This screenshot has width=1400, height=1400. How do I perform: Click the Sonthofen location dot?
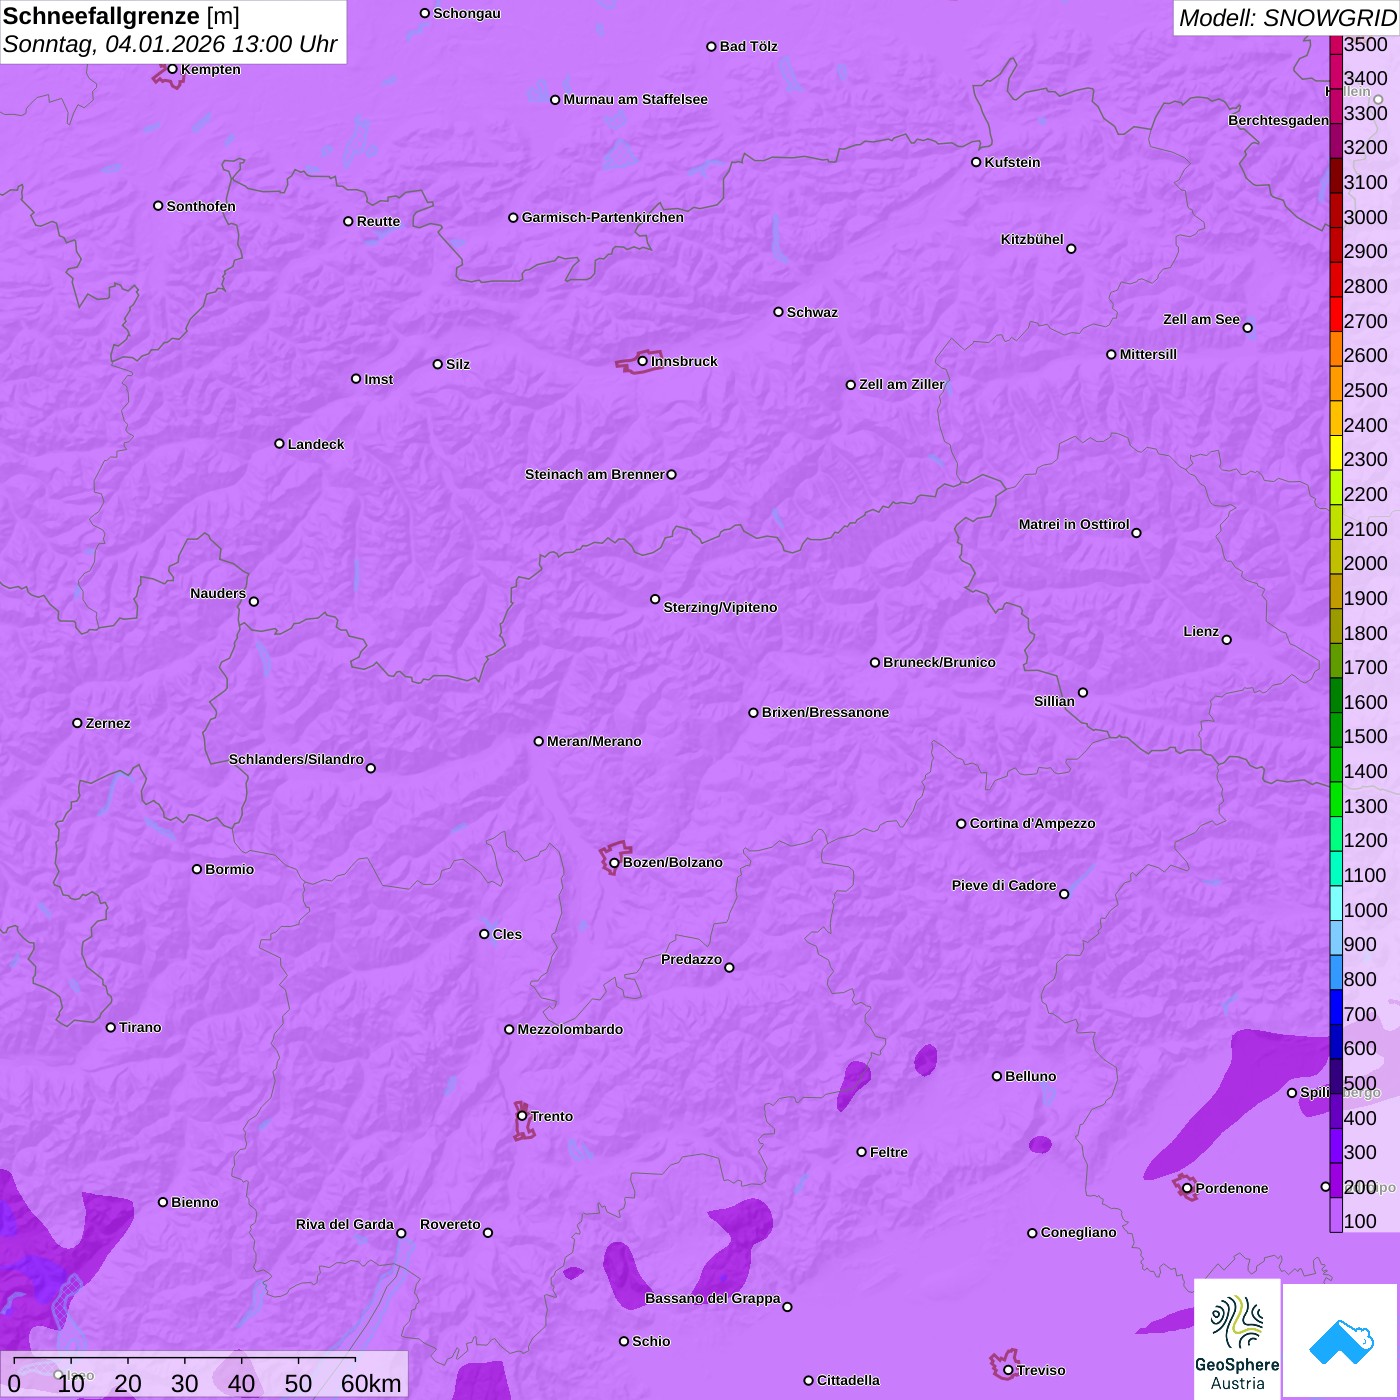tap(158, 206)
